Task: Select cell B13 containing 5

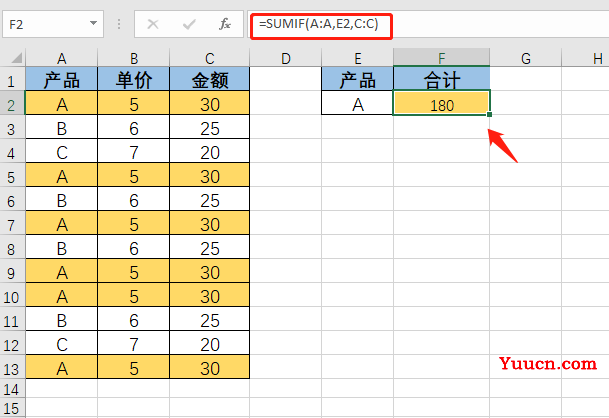Action: pos(134,369)
